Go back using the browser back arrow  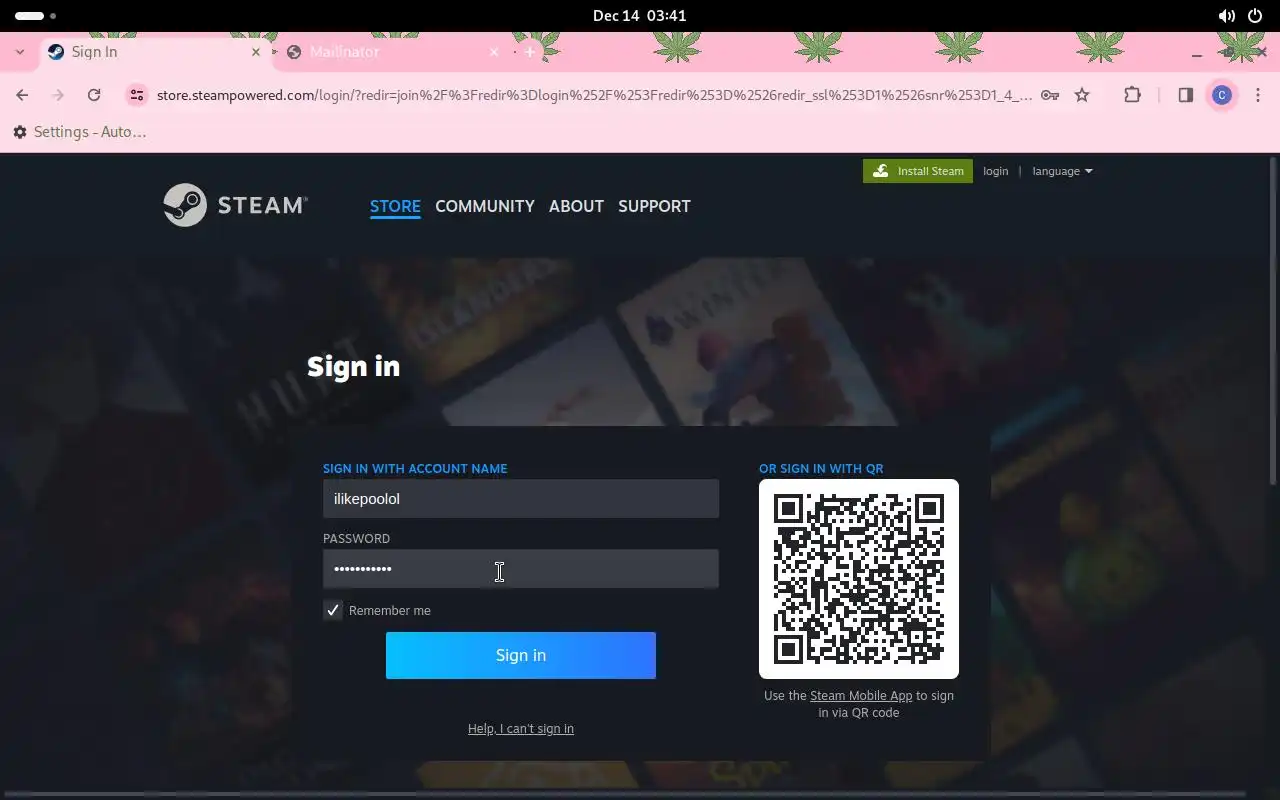[x=22, y=95]
